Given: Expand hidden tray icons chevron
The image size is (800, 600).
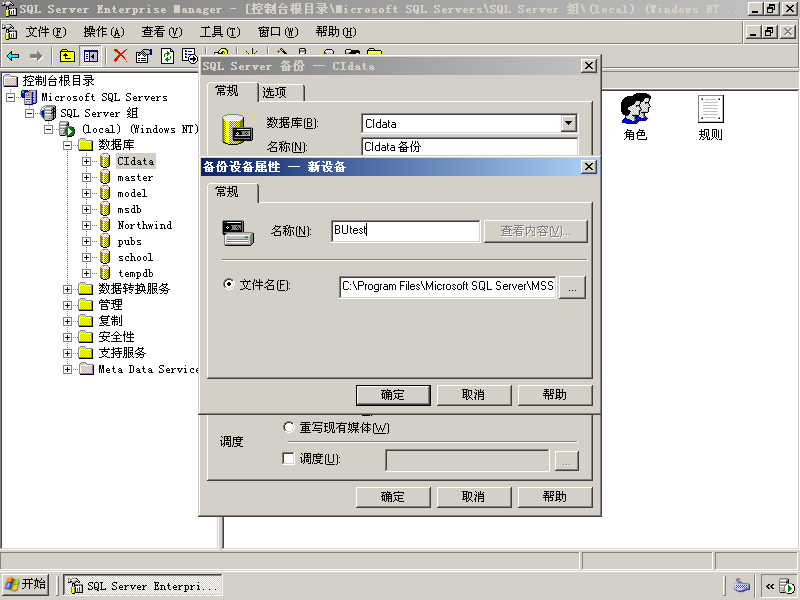Looking at the screenshot, I should click(769, 586).
